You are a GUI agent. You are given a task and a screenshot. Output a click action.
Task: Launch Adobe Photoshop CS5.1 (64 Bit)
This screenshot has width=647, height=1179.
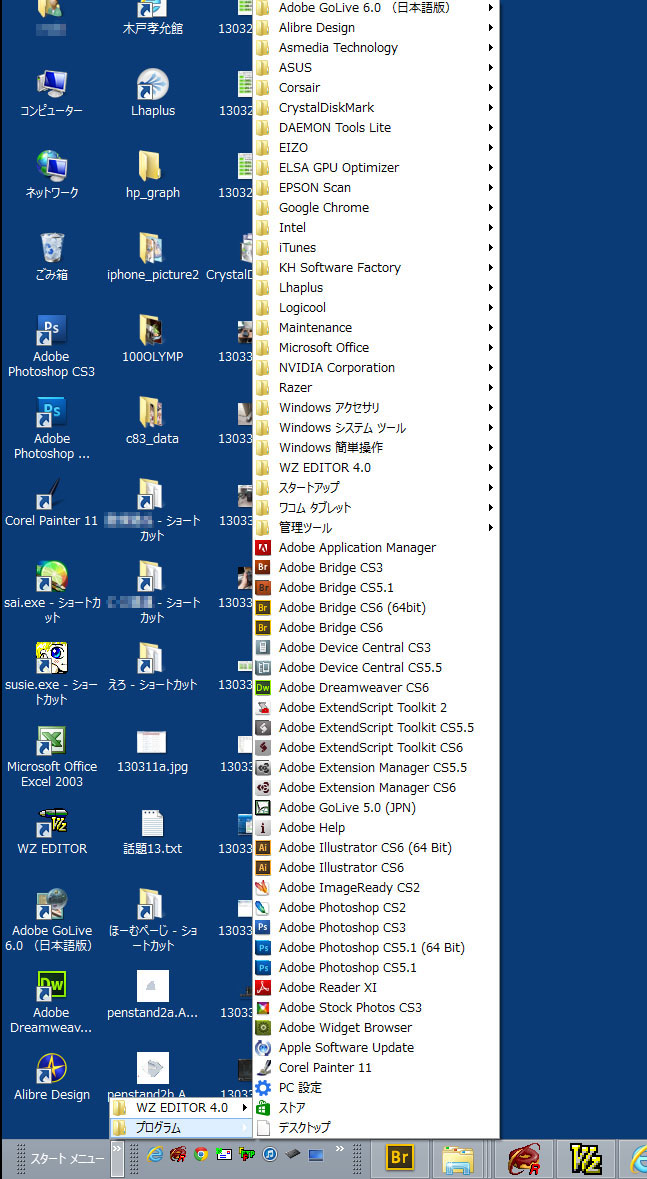376,947
